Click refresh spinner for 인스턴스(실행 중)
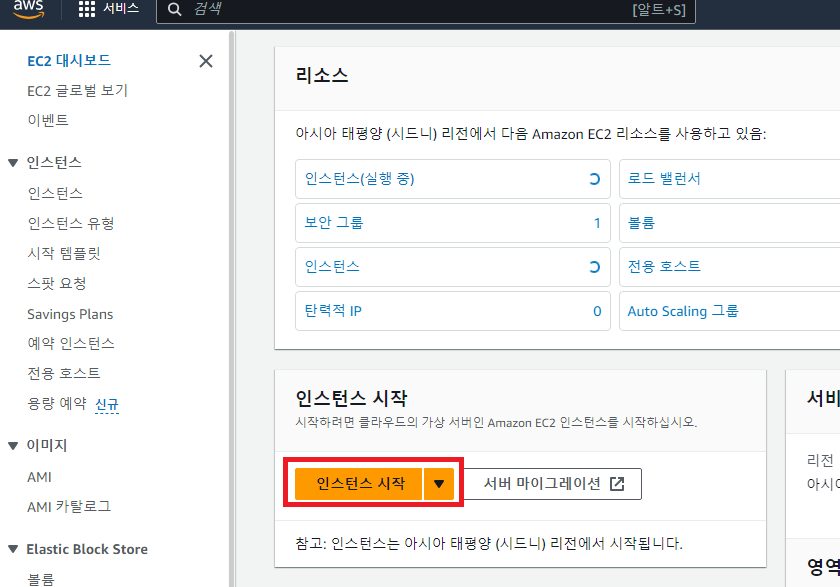 (594, 179)
